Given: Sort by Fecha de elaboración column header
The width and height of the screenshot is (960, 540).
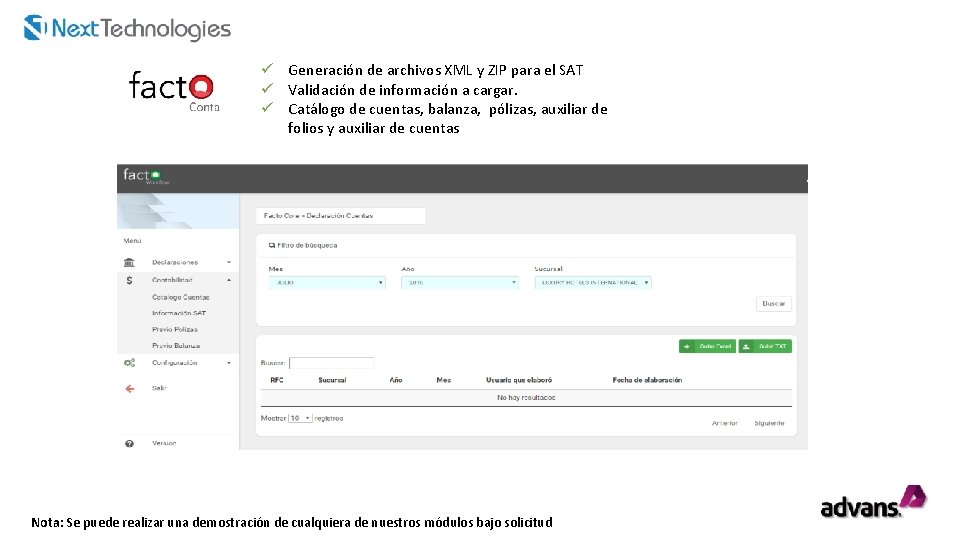Looking at the screenshot, I should coord(647,380).
